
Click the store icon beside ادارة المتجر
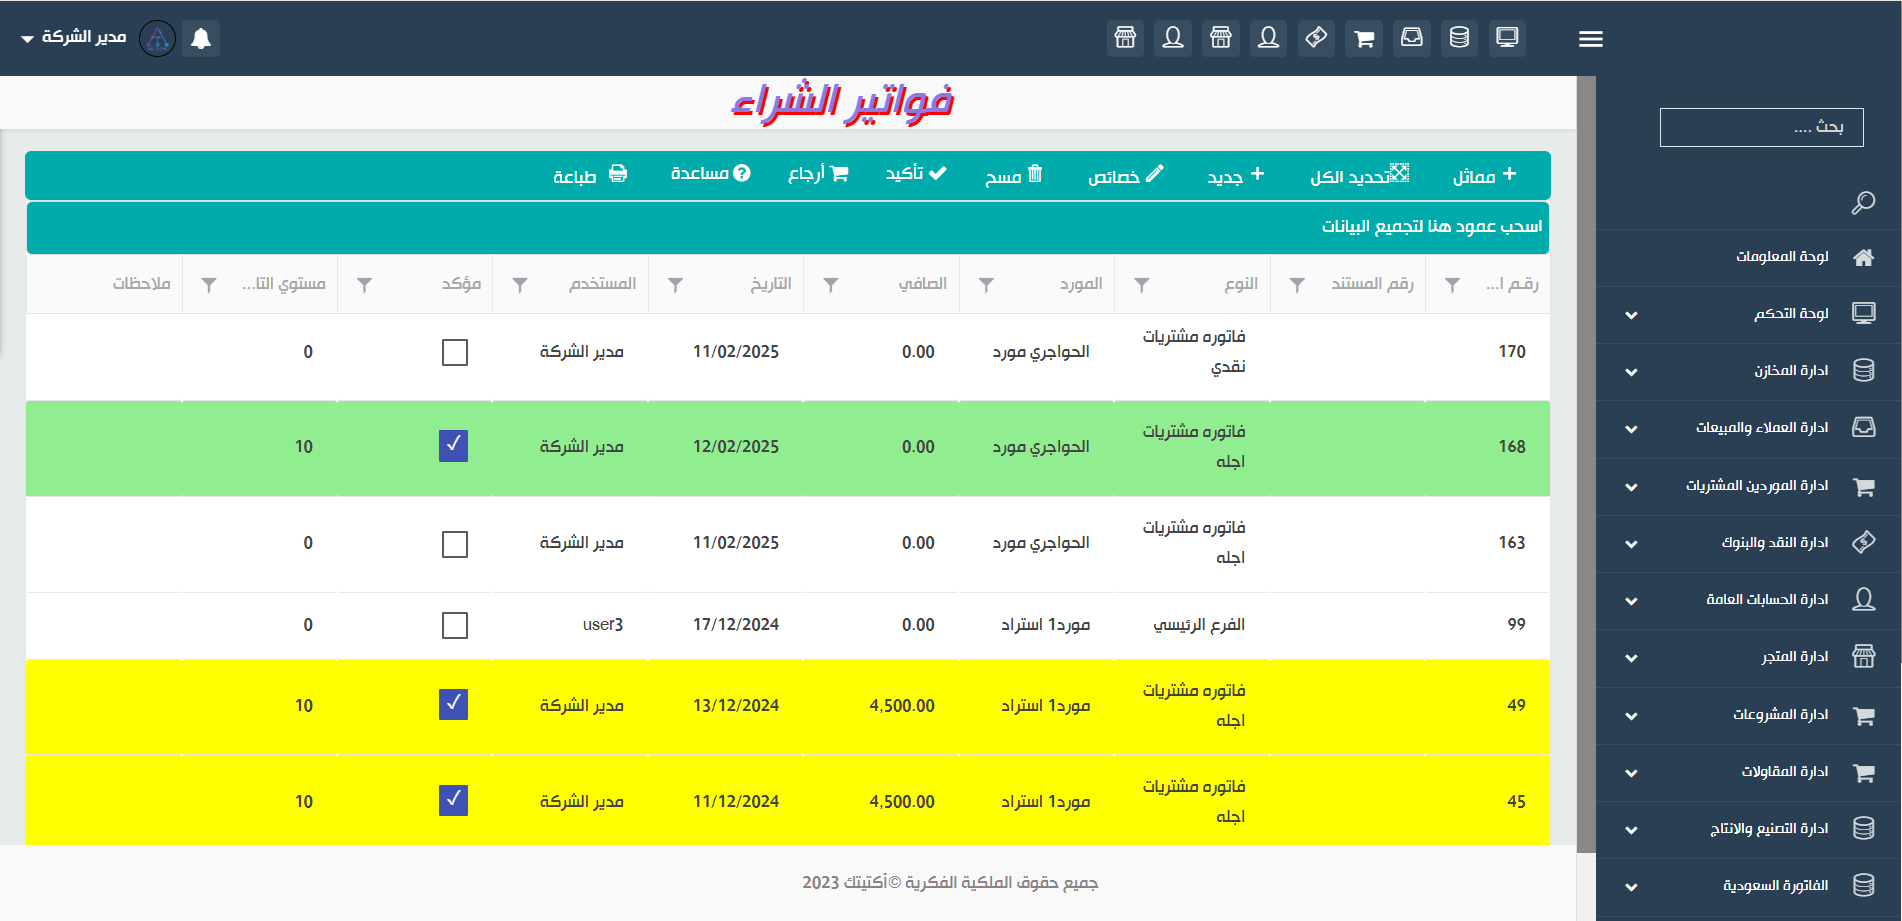[x=1863, y=656]
